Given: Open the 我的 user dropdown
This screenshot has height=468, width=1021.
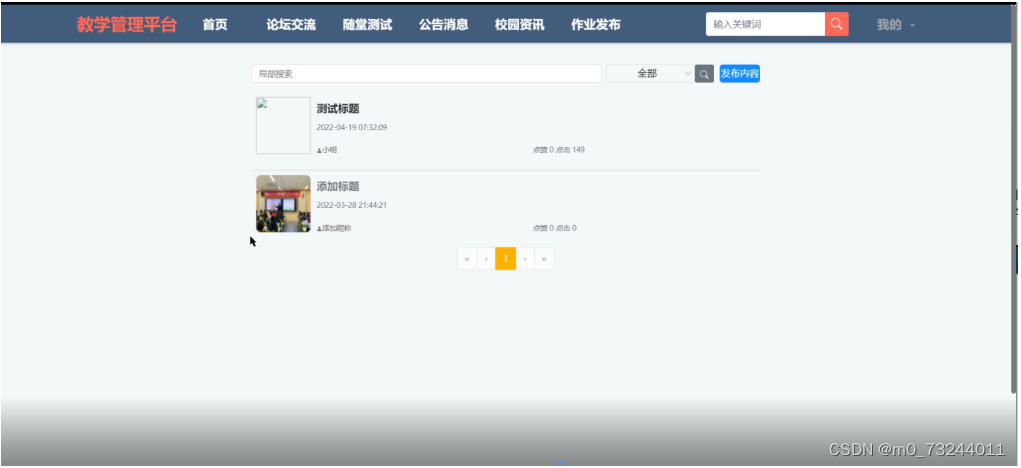Looking at the screenshot, I should tap(895, 25).
